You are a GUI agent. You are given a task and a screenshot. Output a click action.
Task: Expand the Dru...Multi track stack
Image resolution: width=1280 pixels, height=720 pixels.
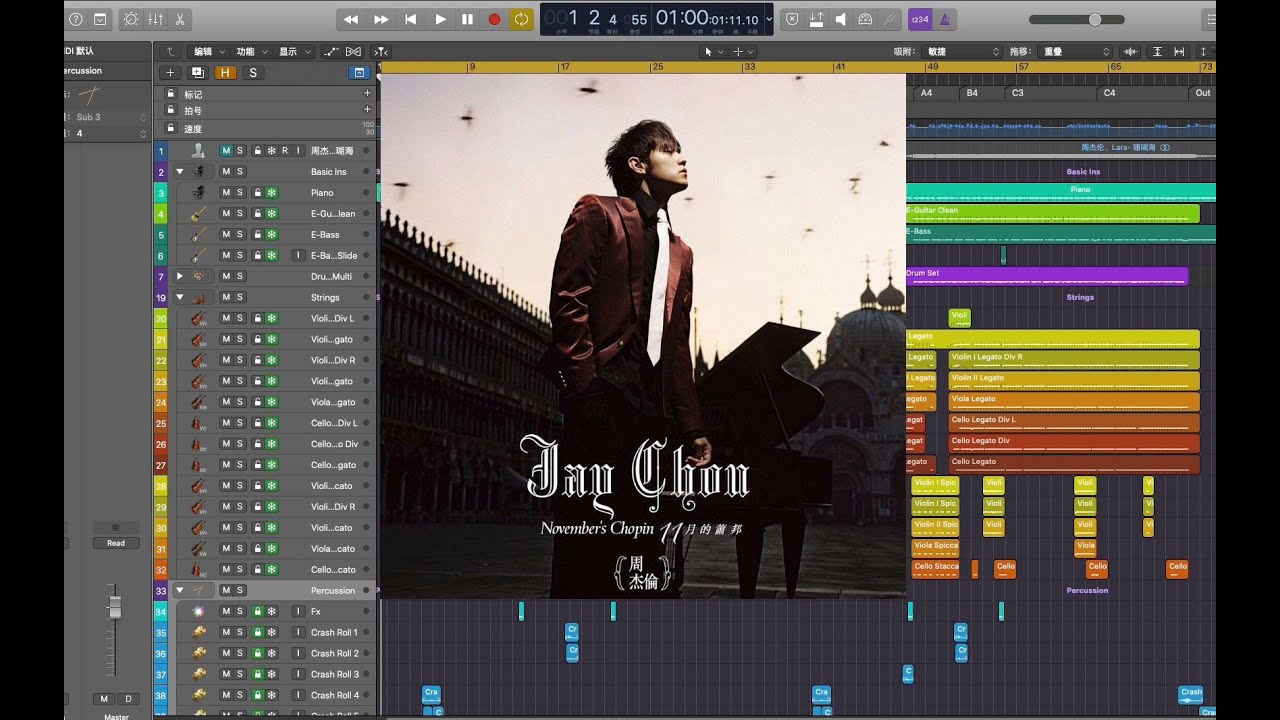coord(180,276)
